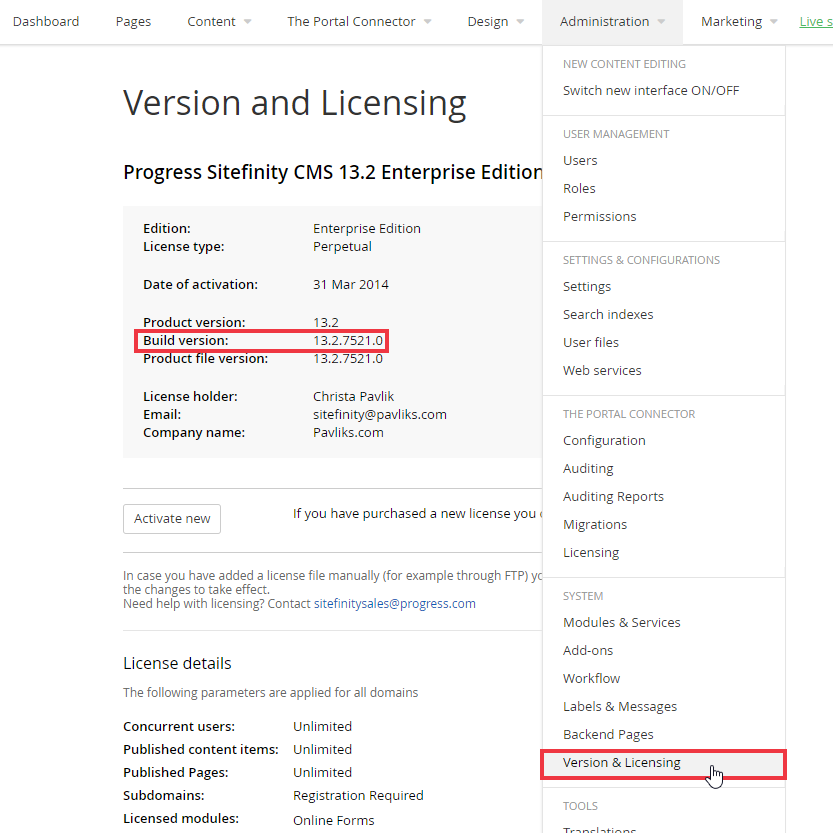Screen dimensions: 833x833
Task: Open Web services
Action: 602,371
